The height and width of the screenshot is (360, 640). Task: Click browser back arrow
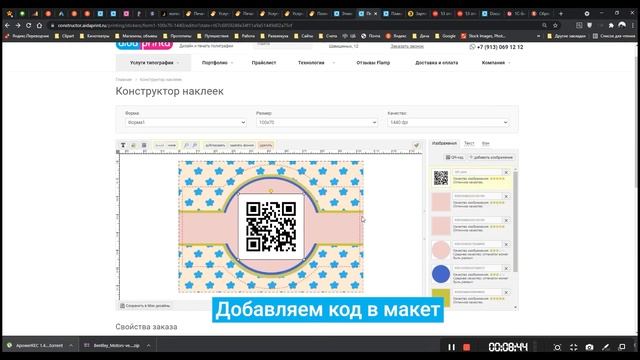tap(8, 25)
